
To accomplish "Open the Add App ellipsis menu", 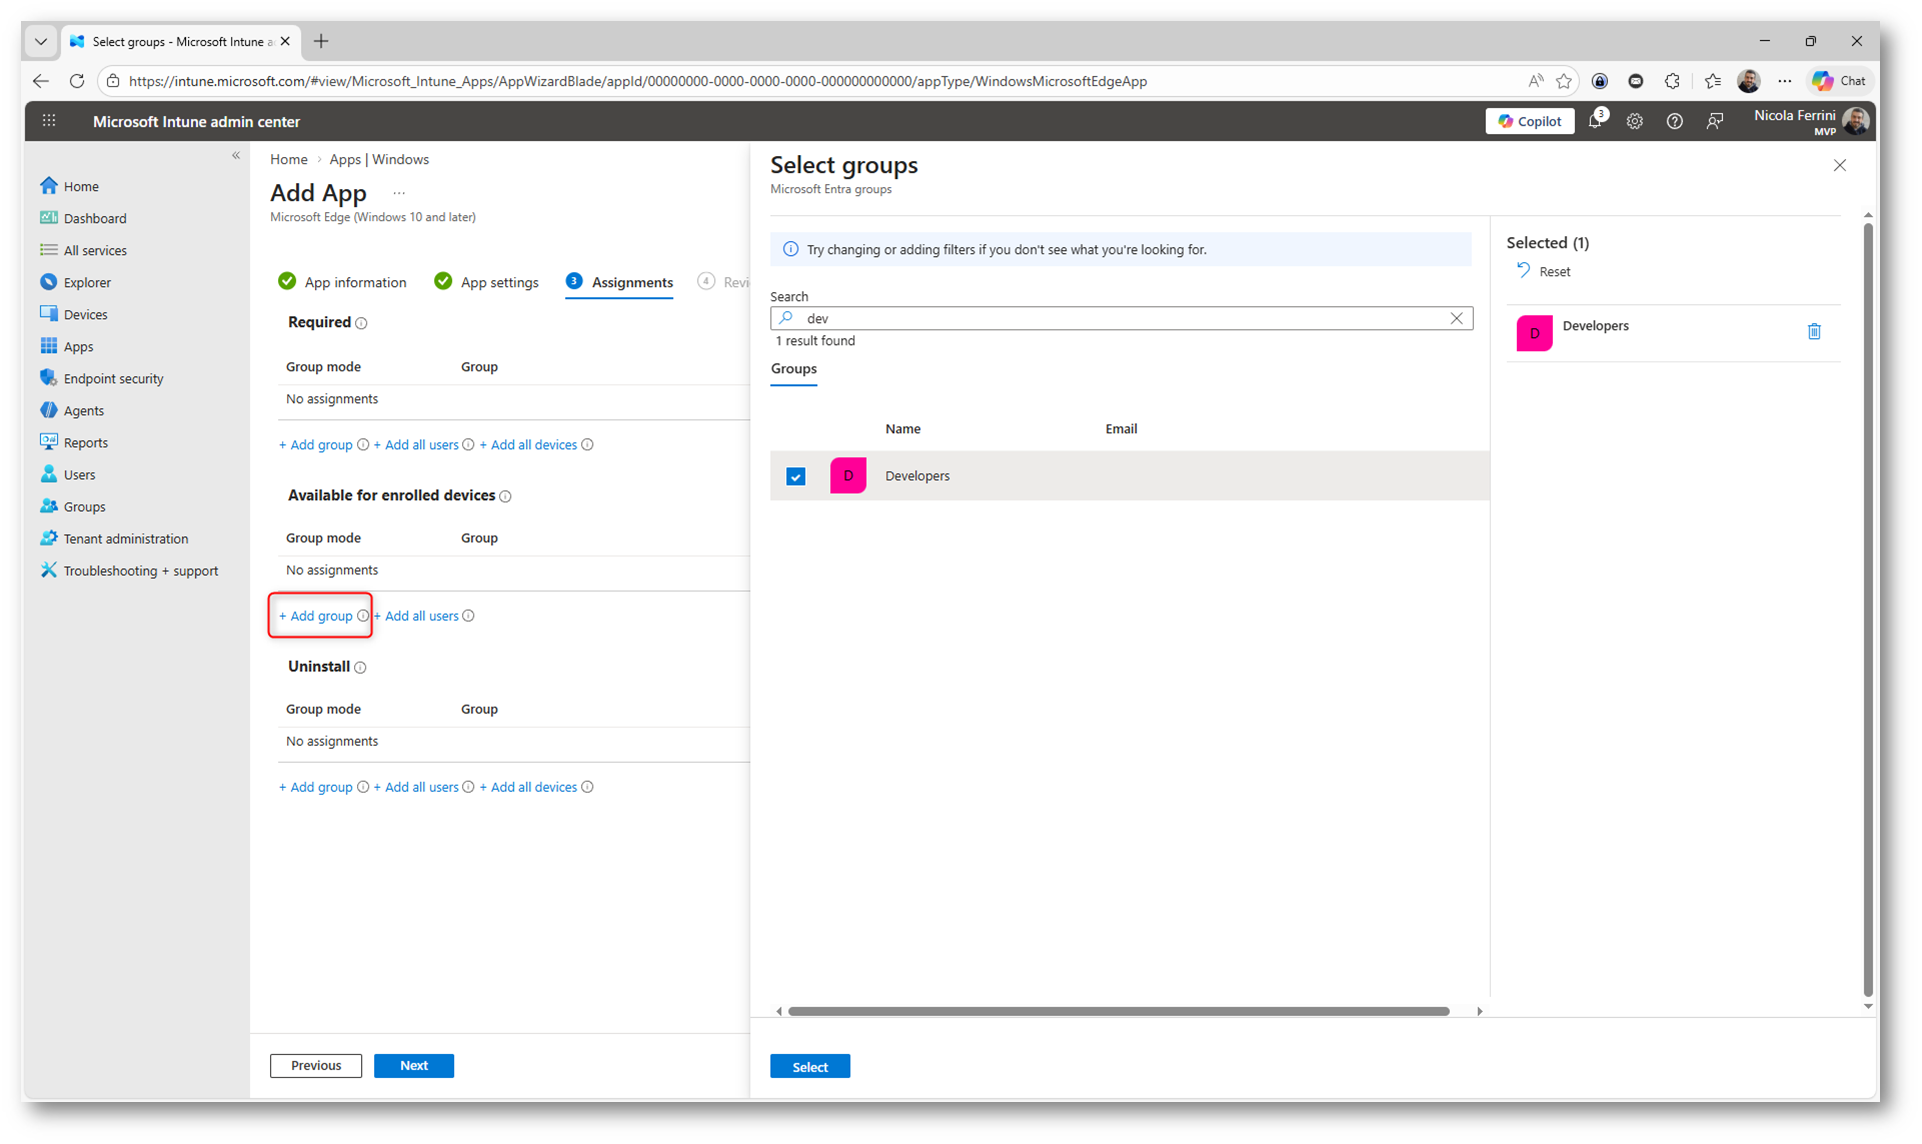I will [399, 193].
